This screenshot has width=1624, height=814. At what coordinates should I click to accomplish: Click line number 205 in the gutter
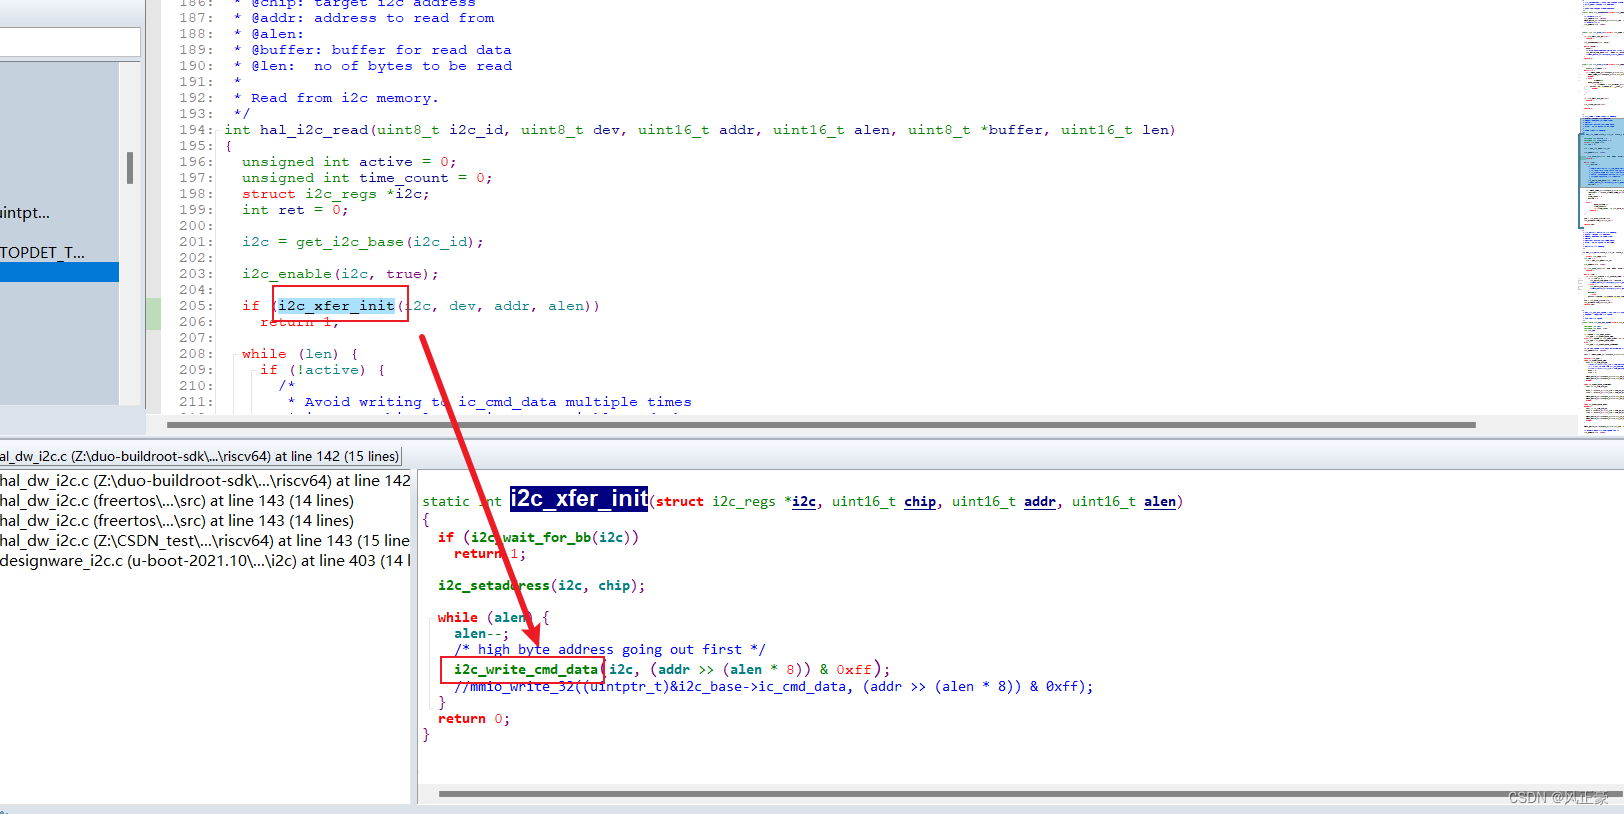click(x=195, y=306)
